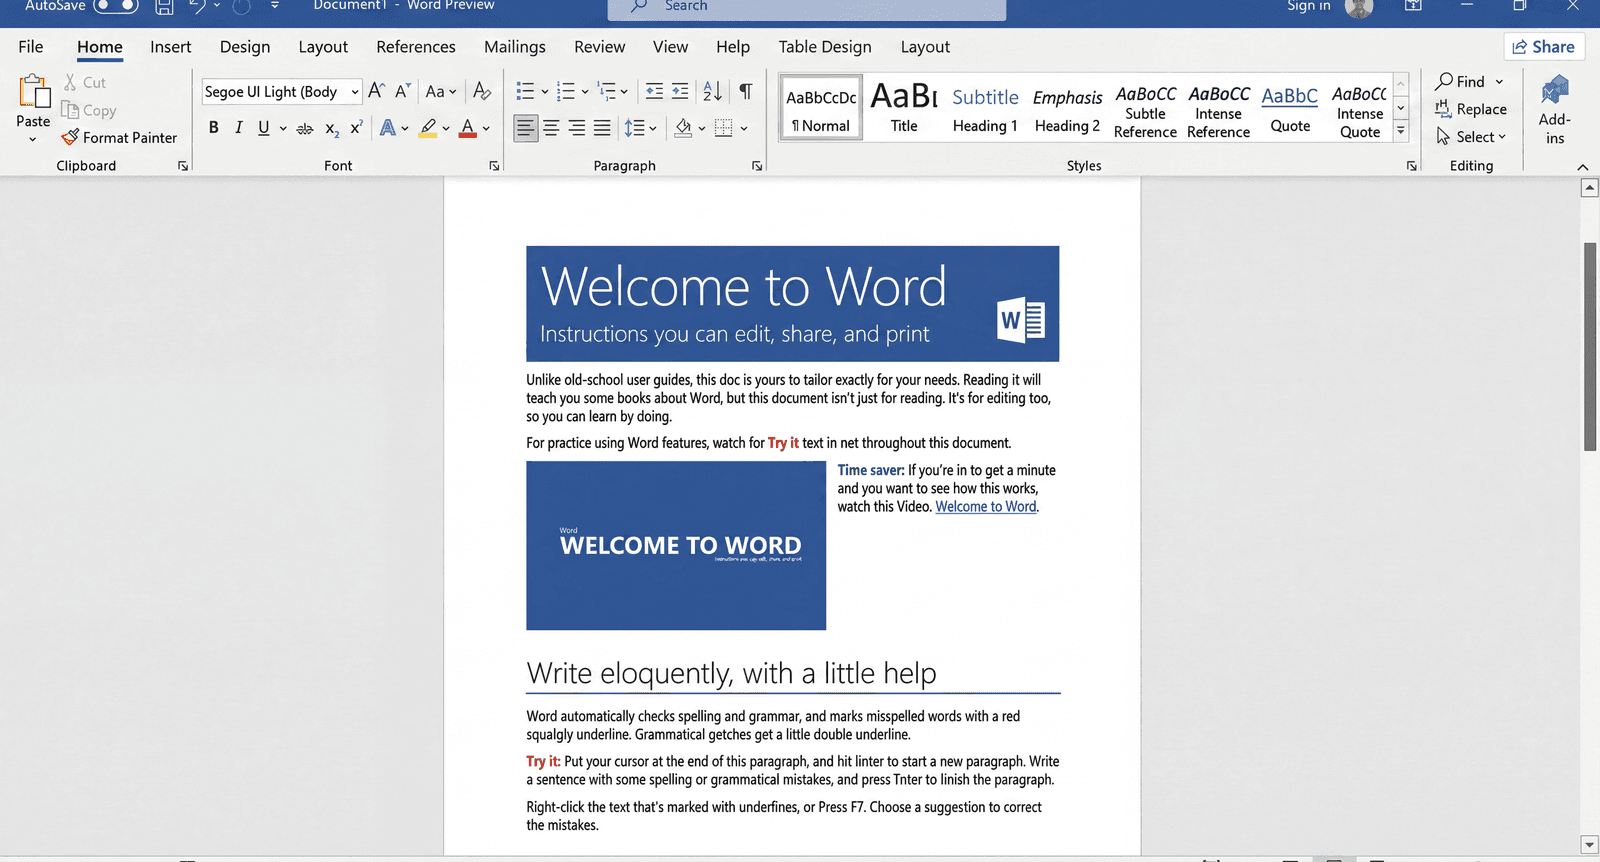Play the Welcome to Word video thumbnail
The height and width of the screenshot is (862, 1600).
click(676, 546)
